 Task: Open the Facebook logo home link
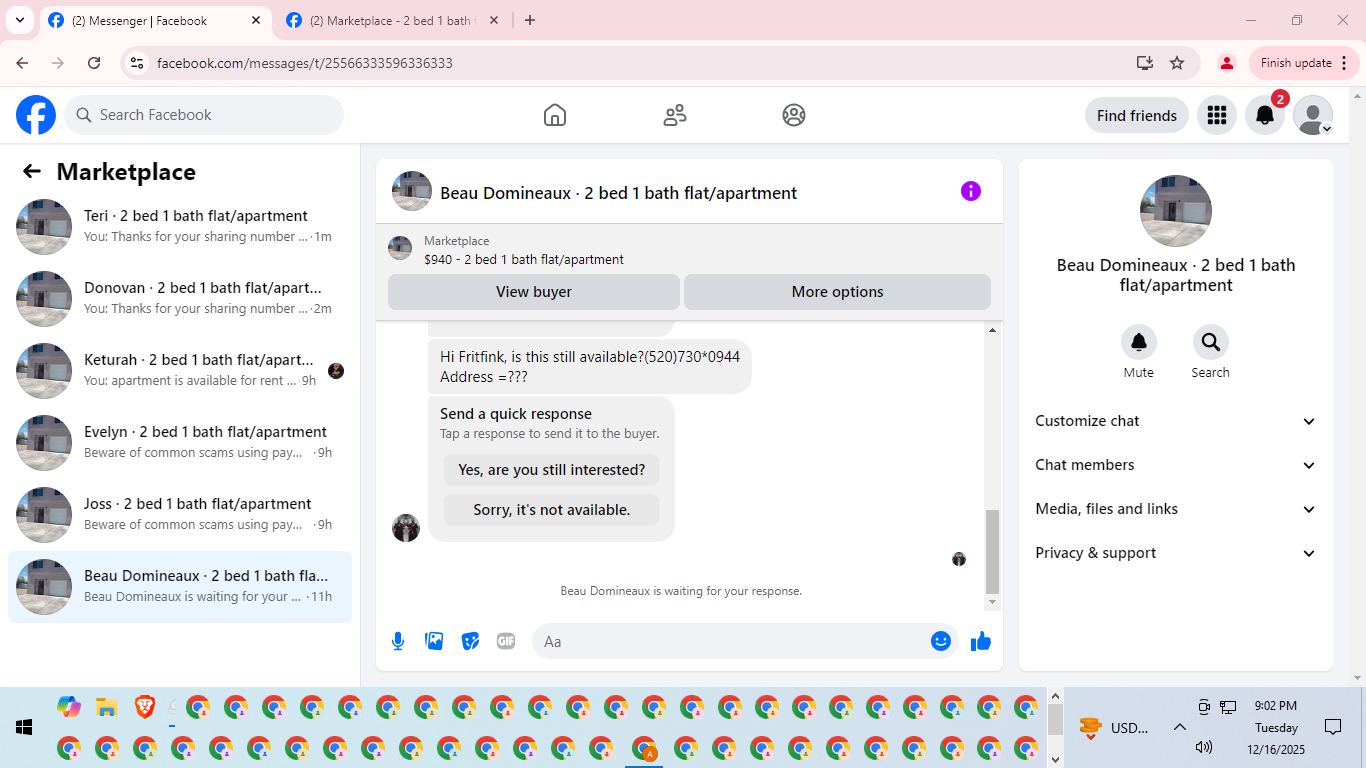click(x=36, y=115)
